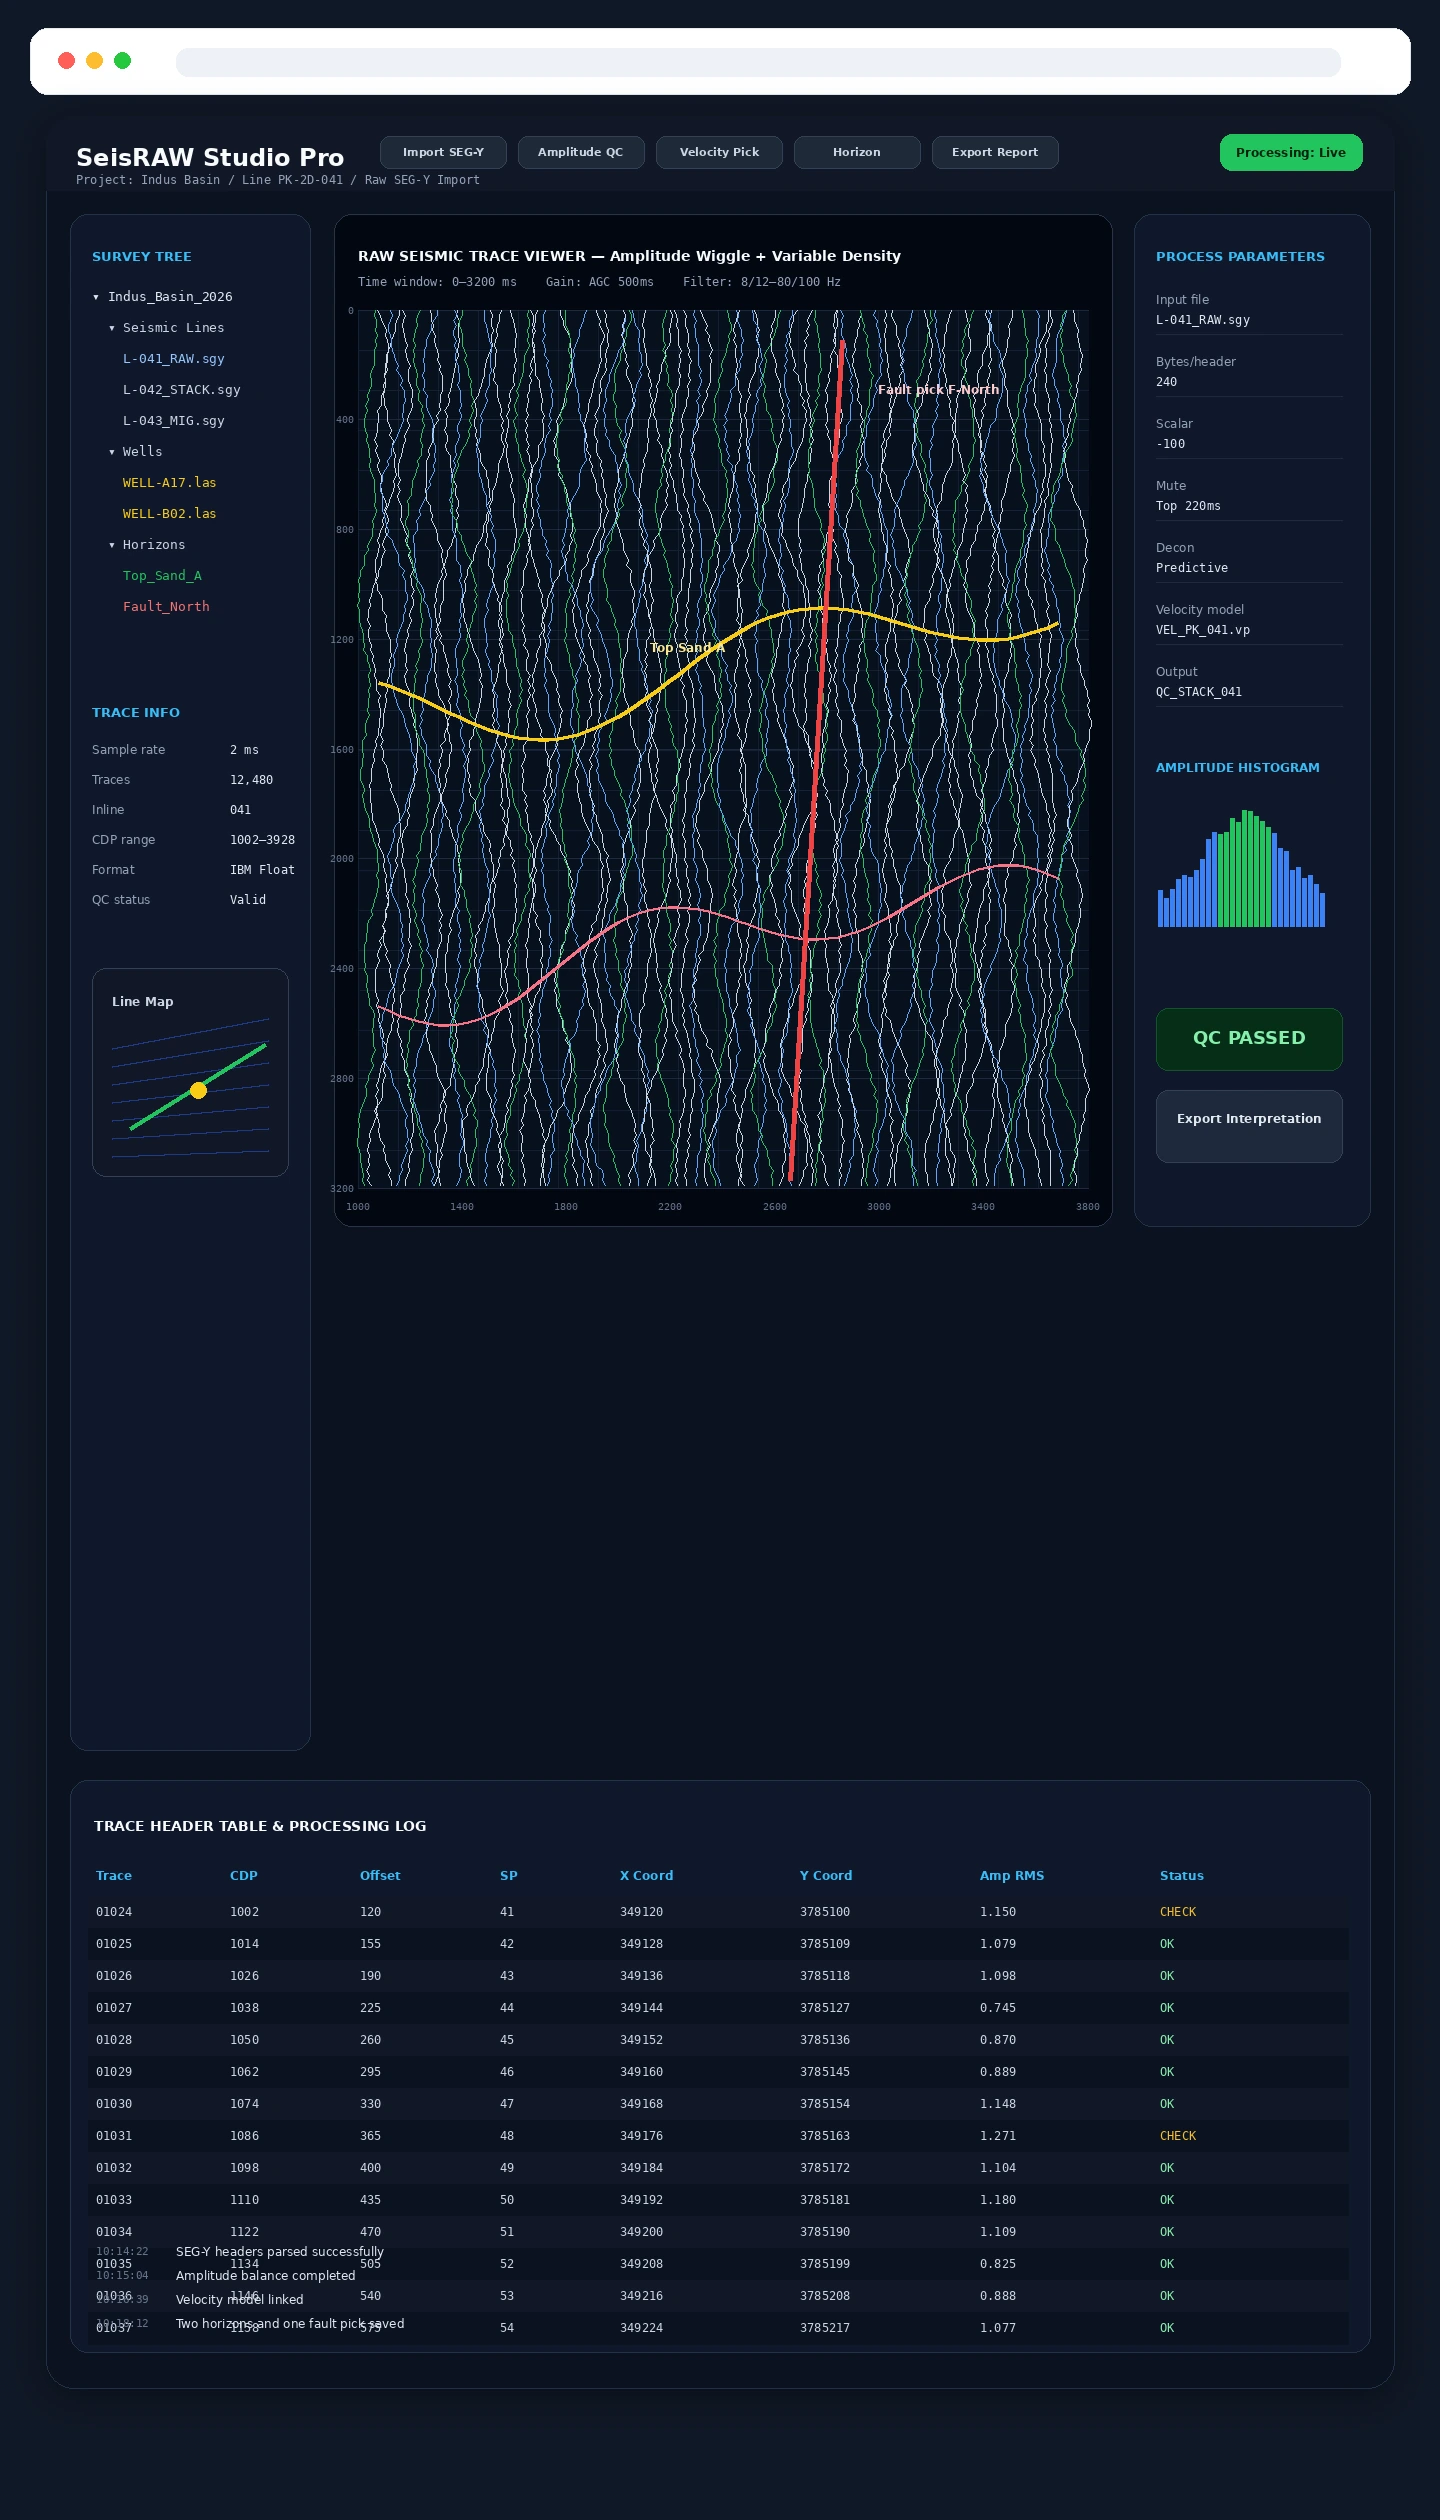Click the Top Sand A horizon label
The image size is (1440, 2520).
[687, 648]
